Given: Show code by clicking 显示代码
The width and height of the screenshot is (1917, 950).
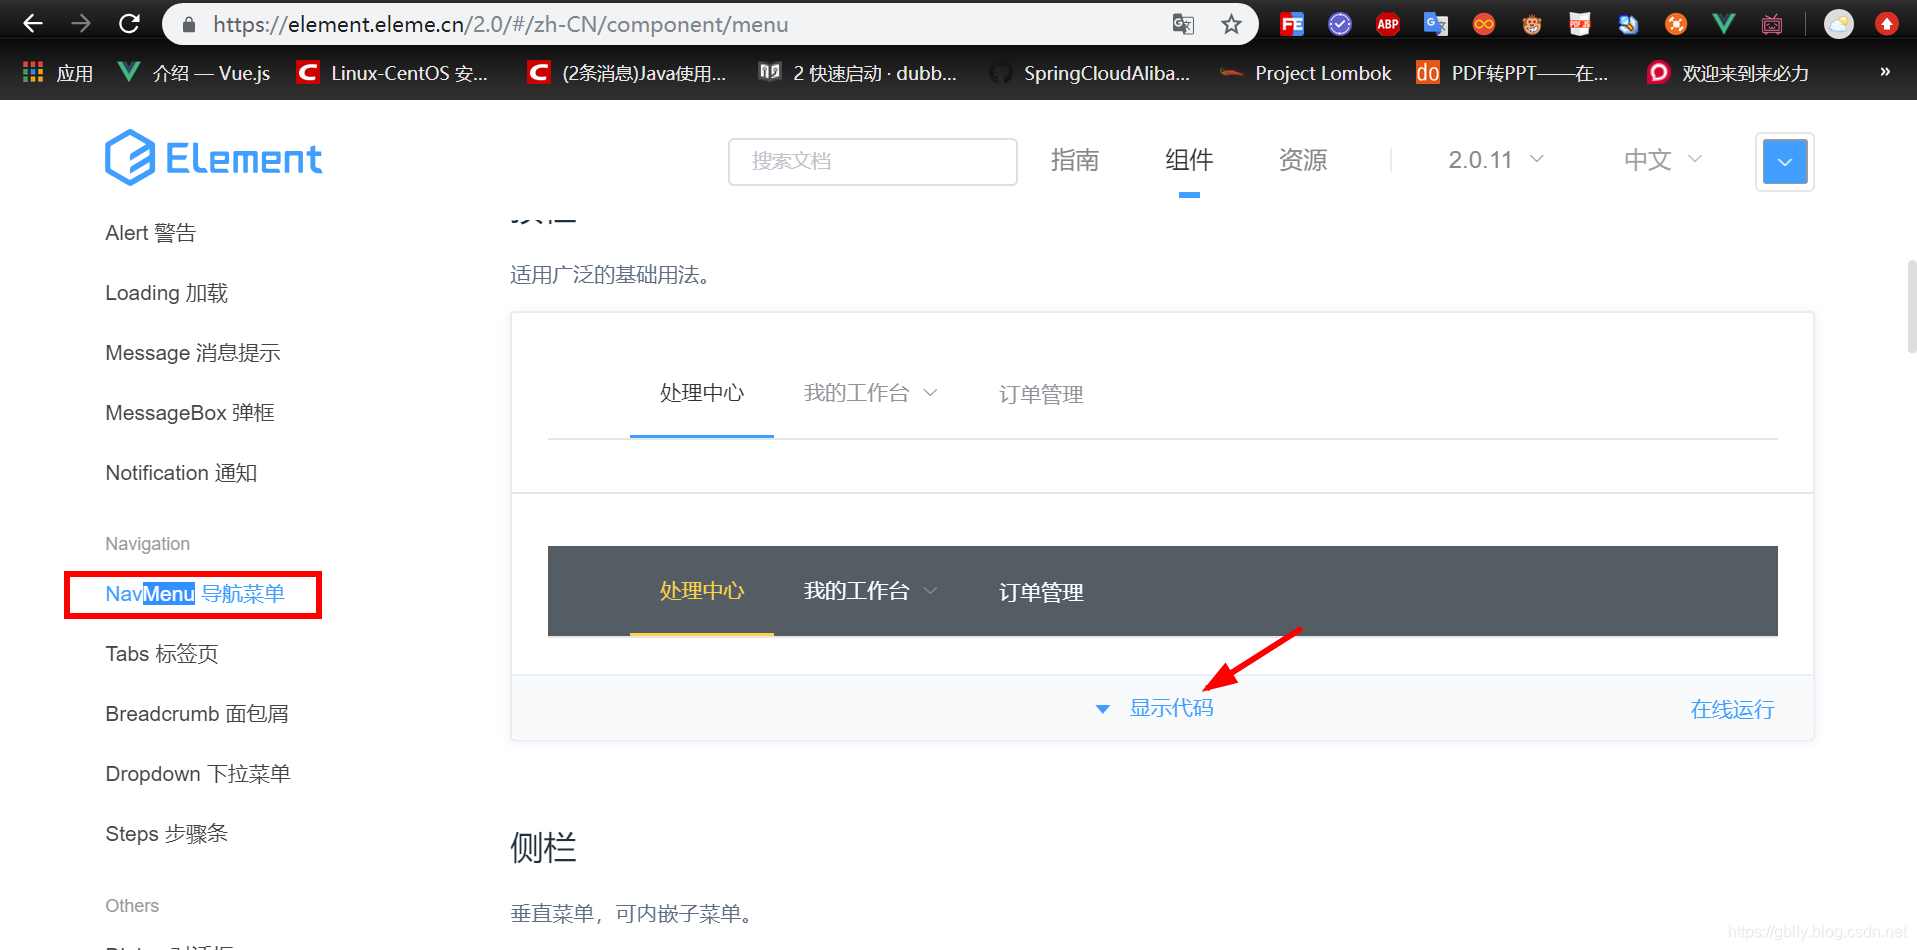Looking at the screenshot, I should [x=1171, y=707].
